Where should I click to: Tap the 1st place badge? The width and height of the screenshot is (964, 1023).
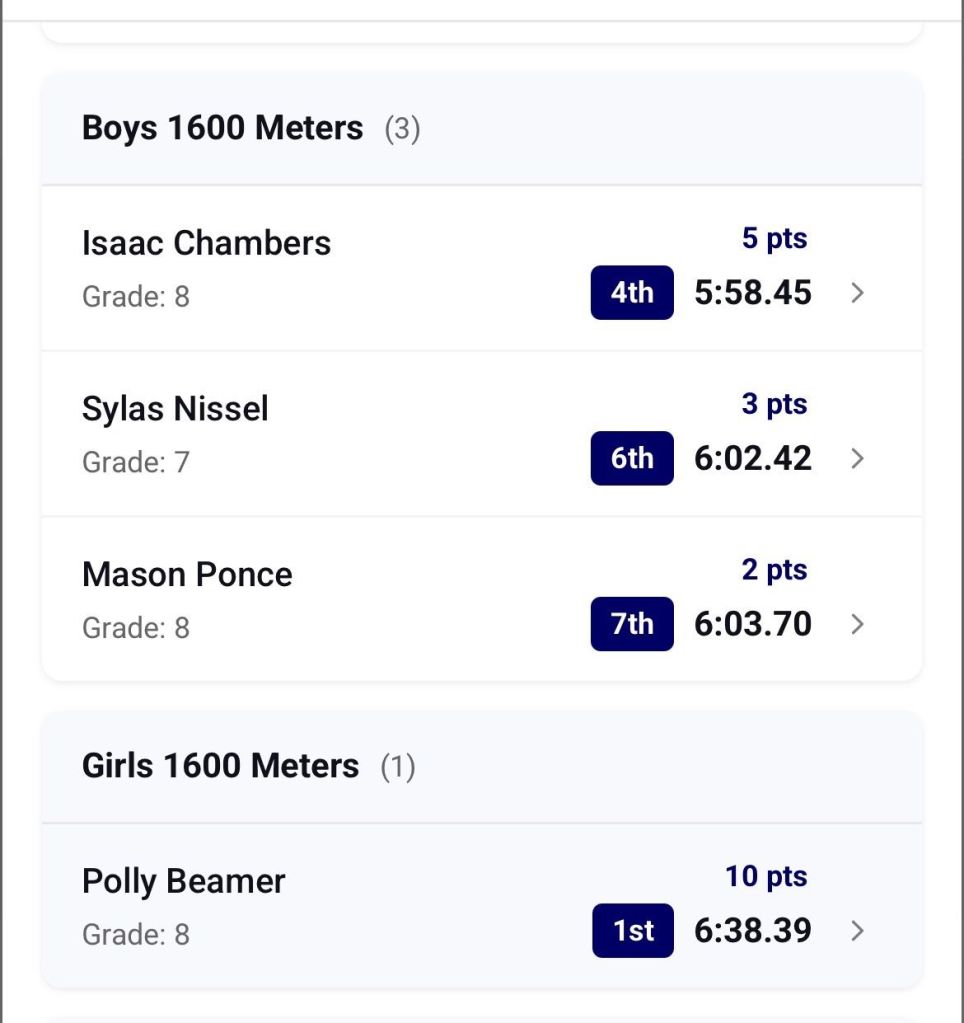coord(633,931)
